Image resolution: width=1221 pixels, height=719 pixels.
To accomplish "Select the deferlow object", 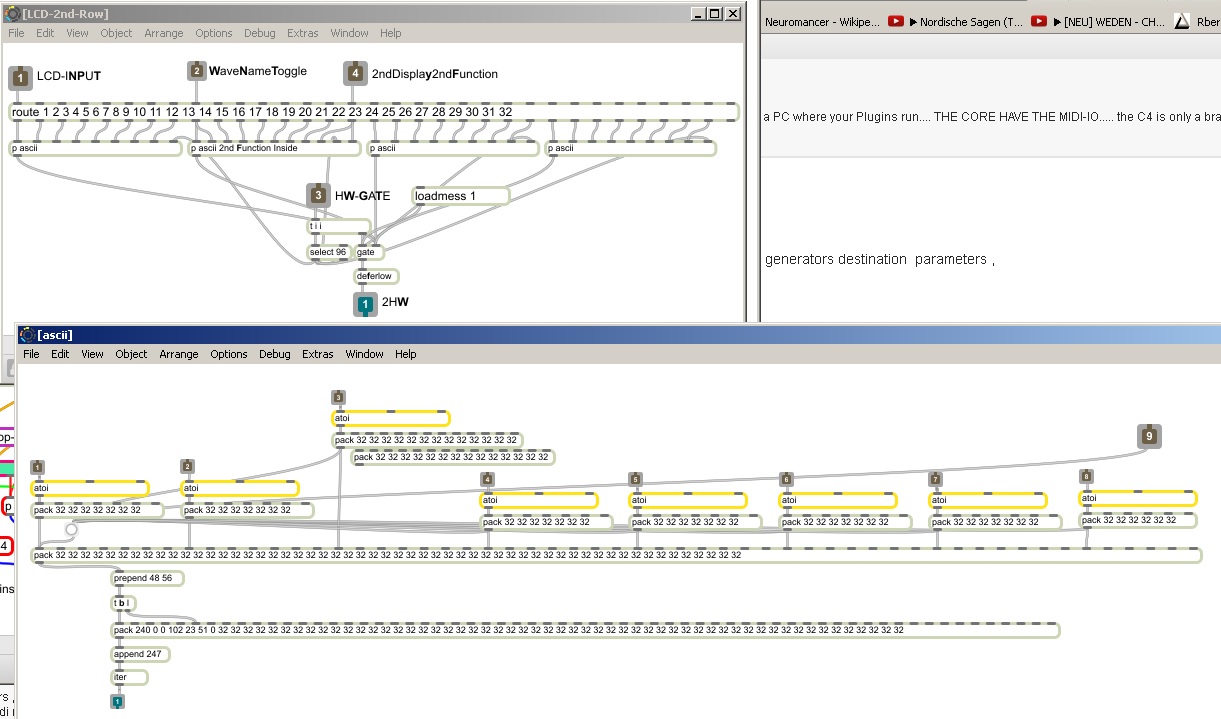I will coord(376,276).
